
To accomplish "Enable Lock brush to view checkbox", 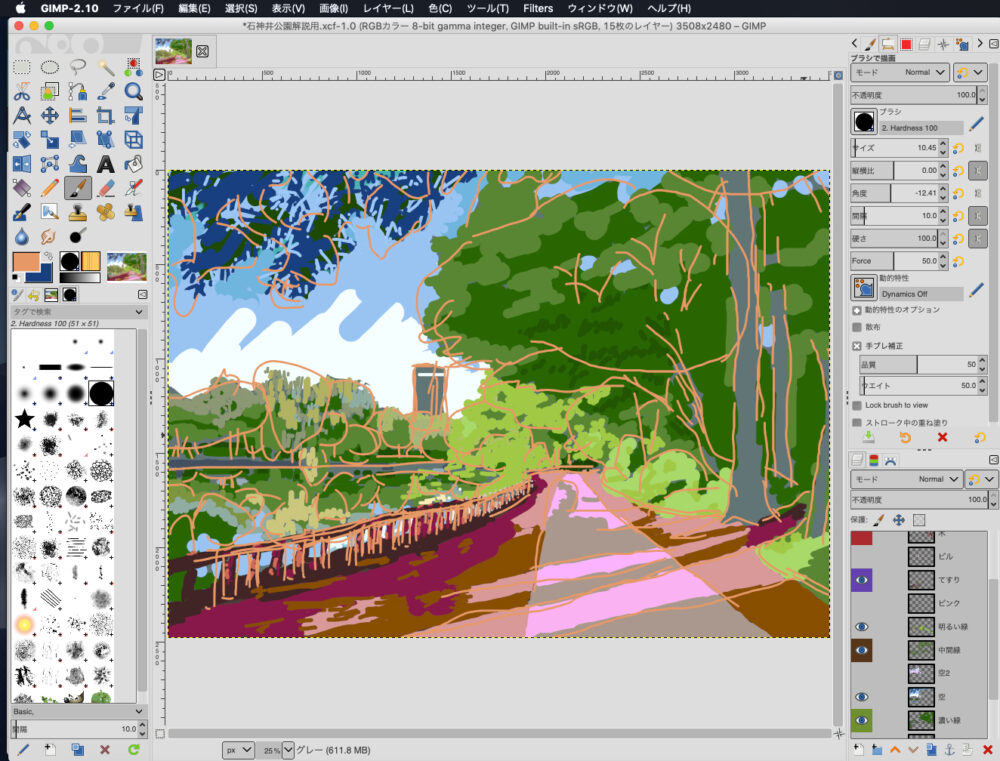I will (x=857, y=405).
